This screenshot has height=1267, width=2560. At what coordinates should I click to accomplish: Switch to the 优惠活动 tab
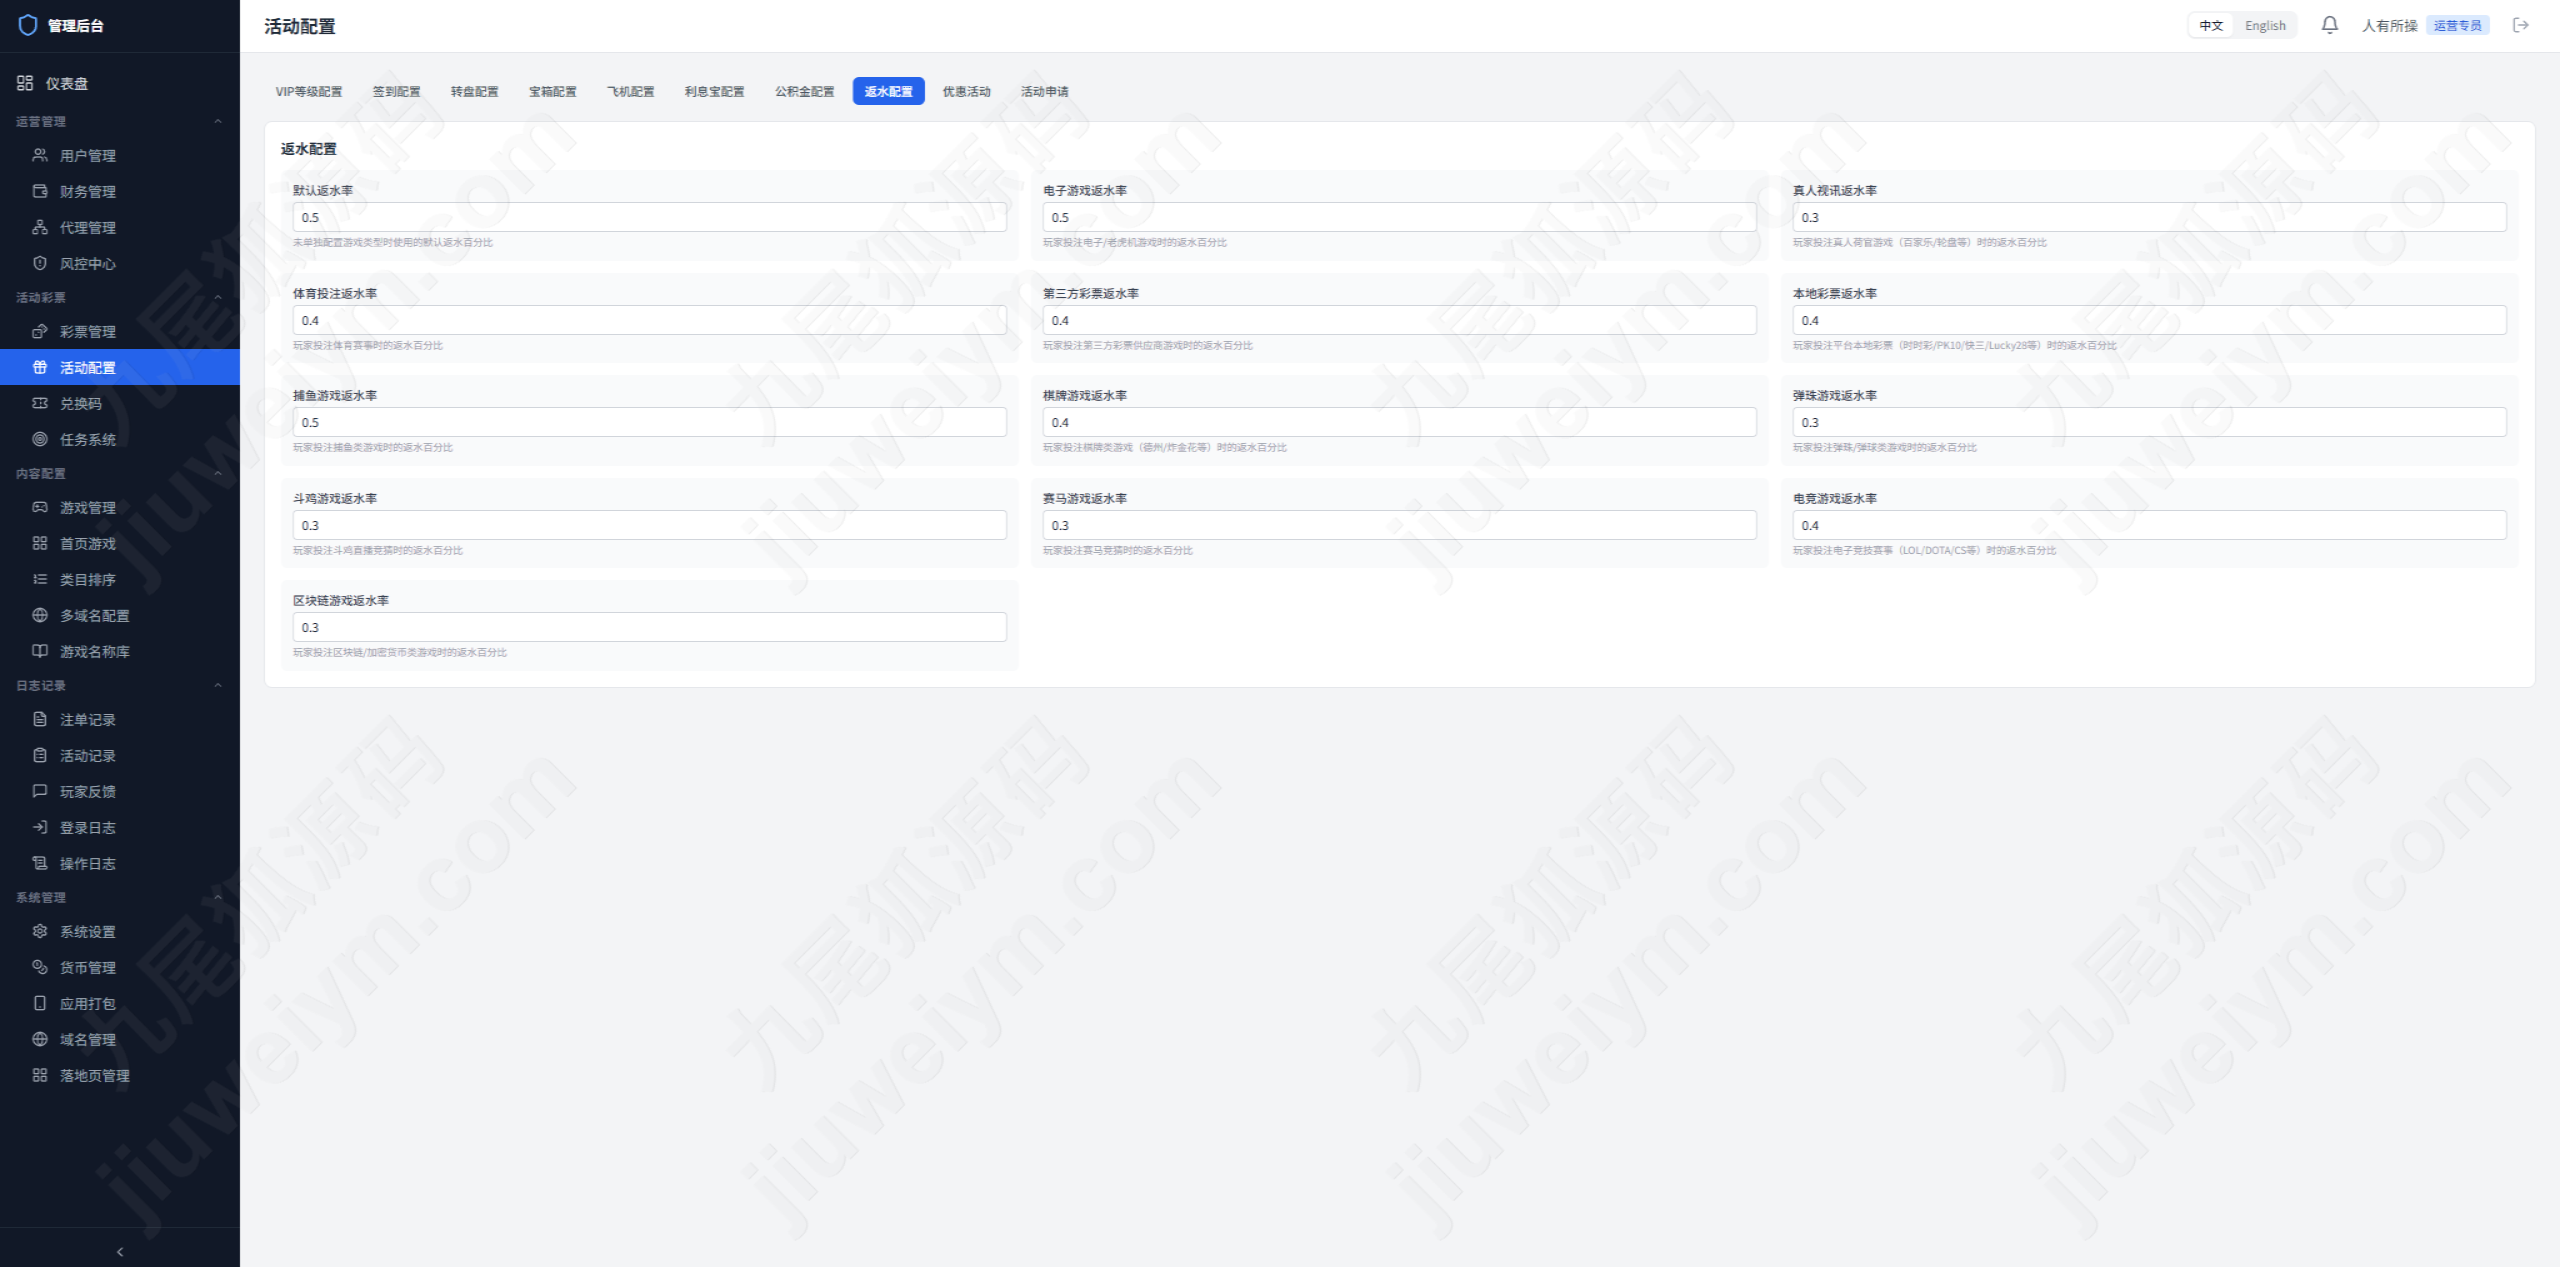pos(966,91)
